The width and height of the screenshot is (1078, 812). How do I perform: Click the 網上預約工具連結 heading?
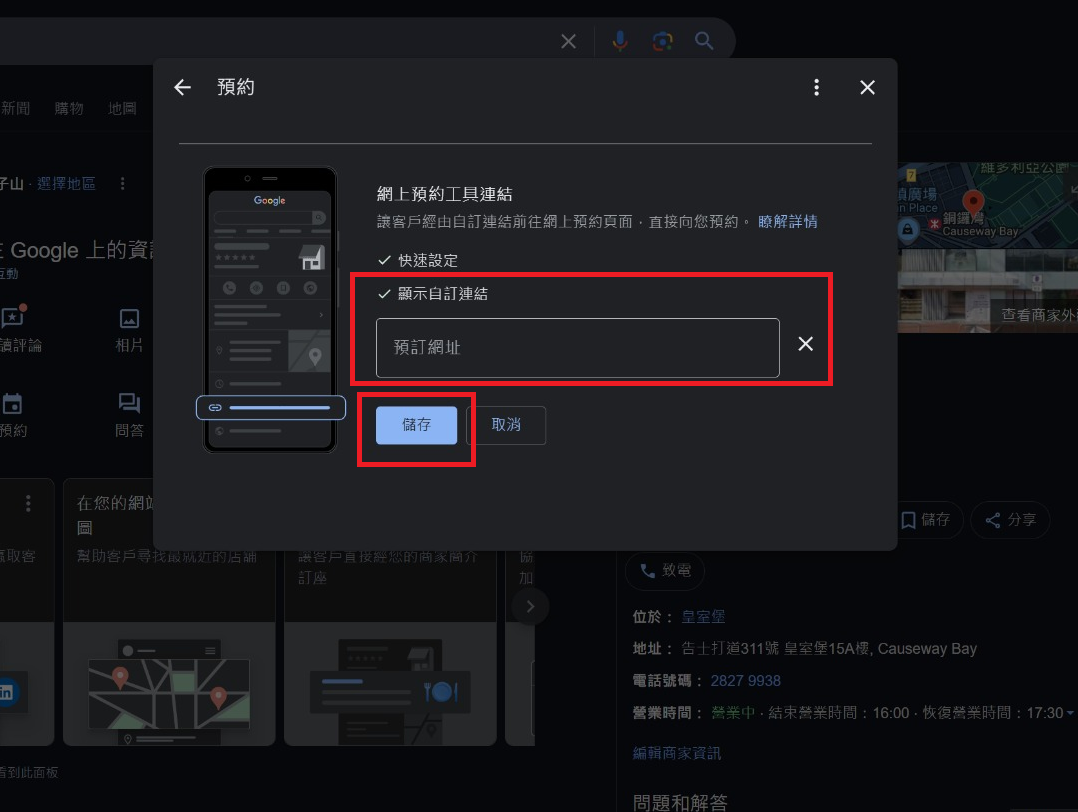click(x=444, y=194)
